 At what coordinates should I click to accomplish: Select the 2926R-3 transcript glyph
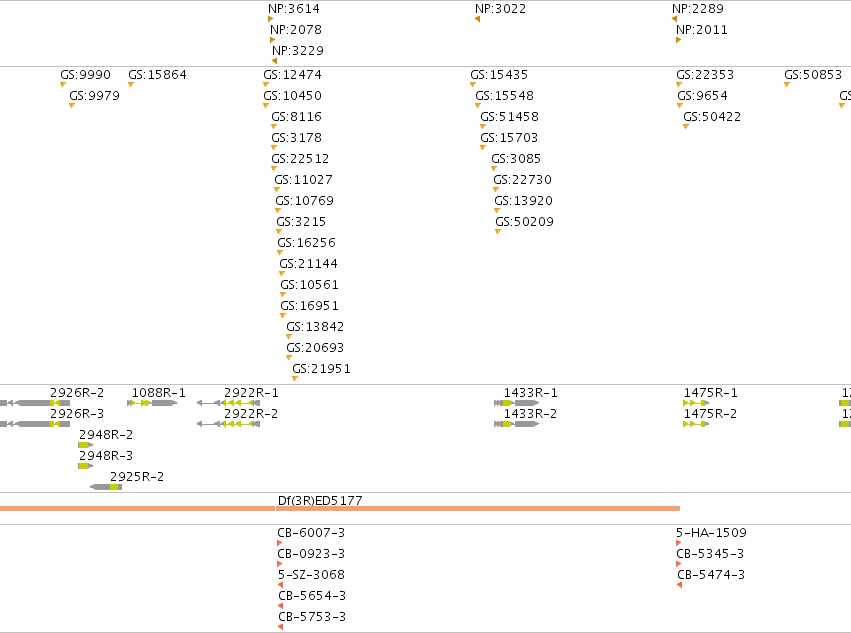[35, 424]
